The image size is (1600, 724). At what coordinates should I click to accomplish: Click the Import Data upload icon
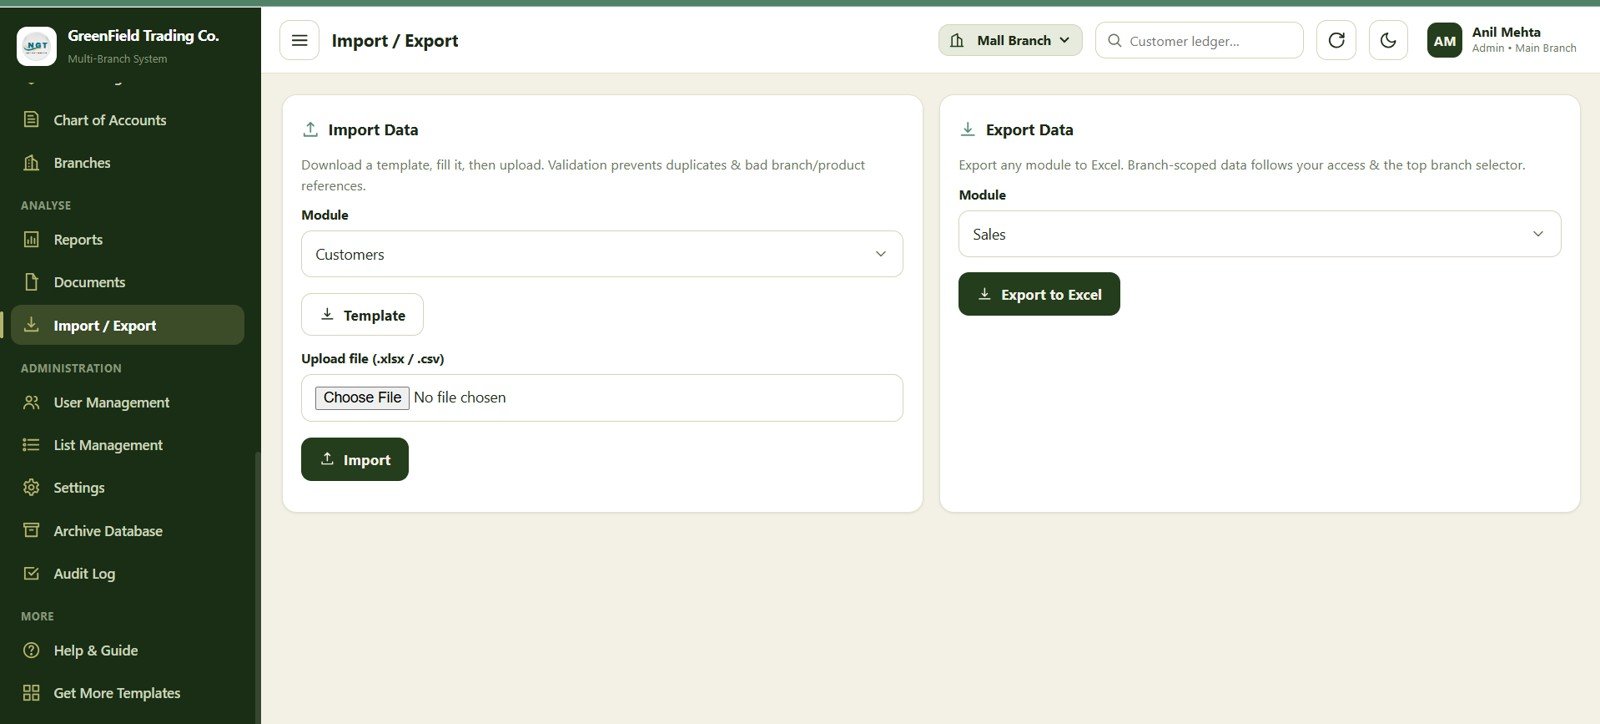click(310, 129)
